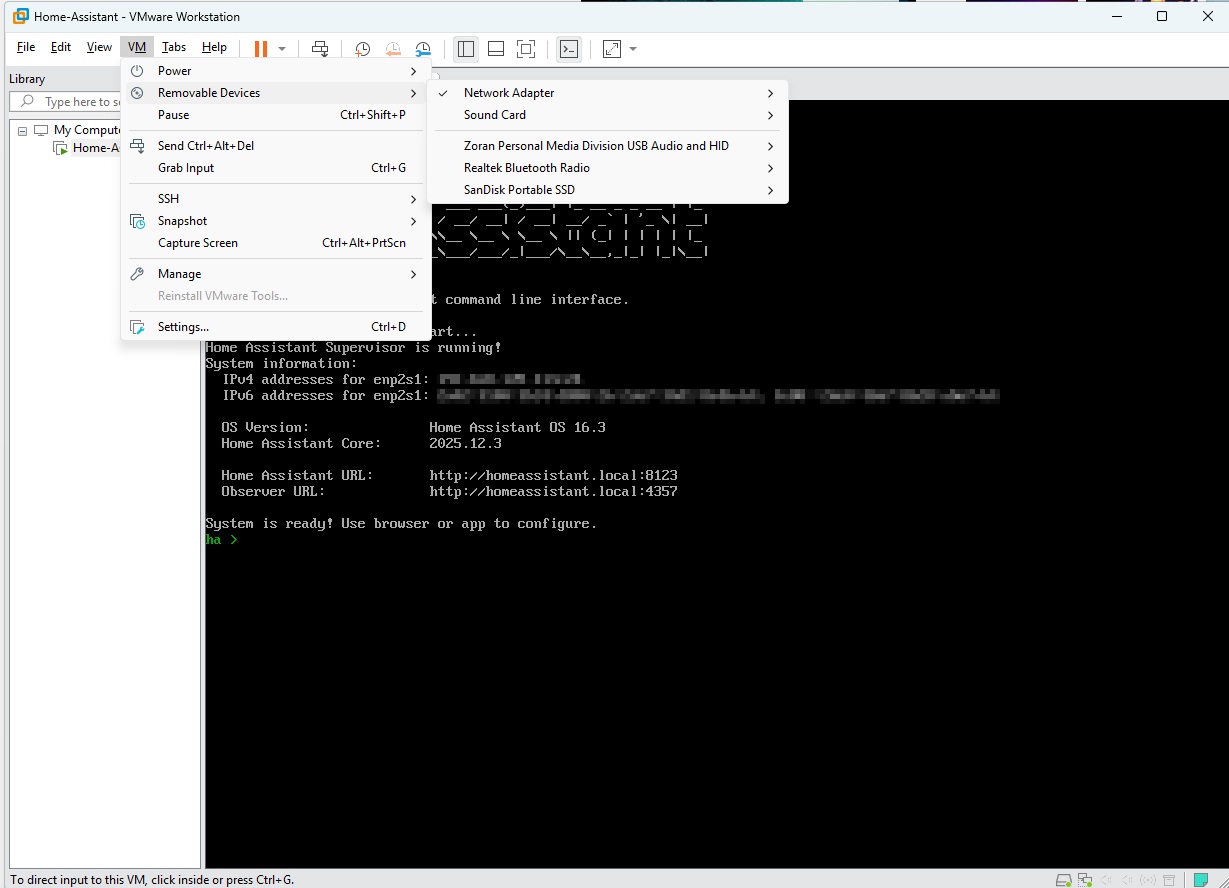The width and height of the screenshot is (1229, 888).
Task: Open the Edit menu
Action: pos(61,47)
